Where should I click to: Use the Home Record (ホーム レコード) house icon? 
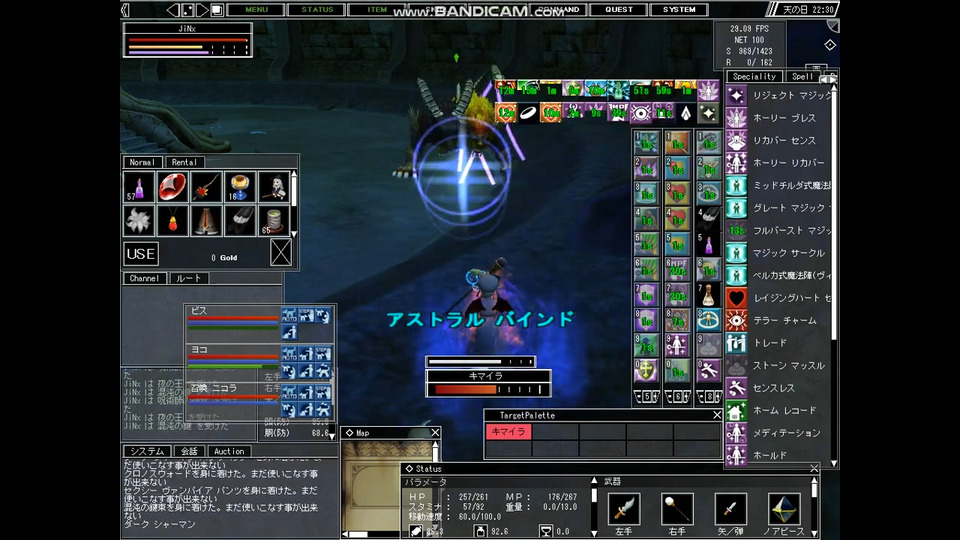736,411
